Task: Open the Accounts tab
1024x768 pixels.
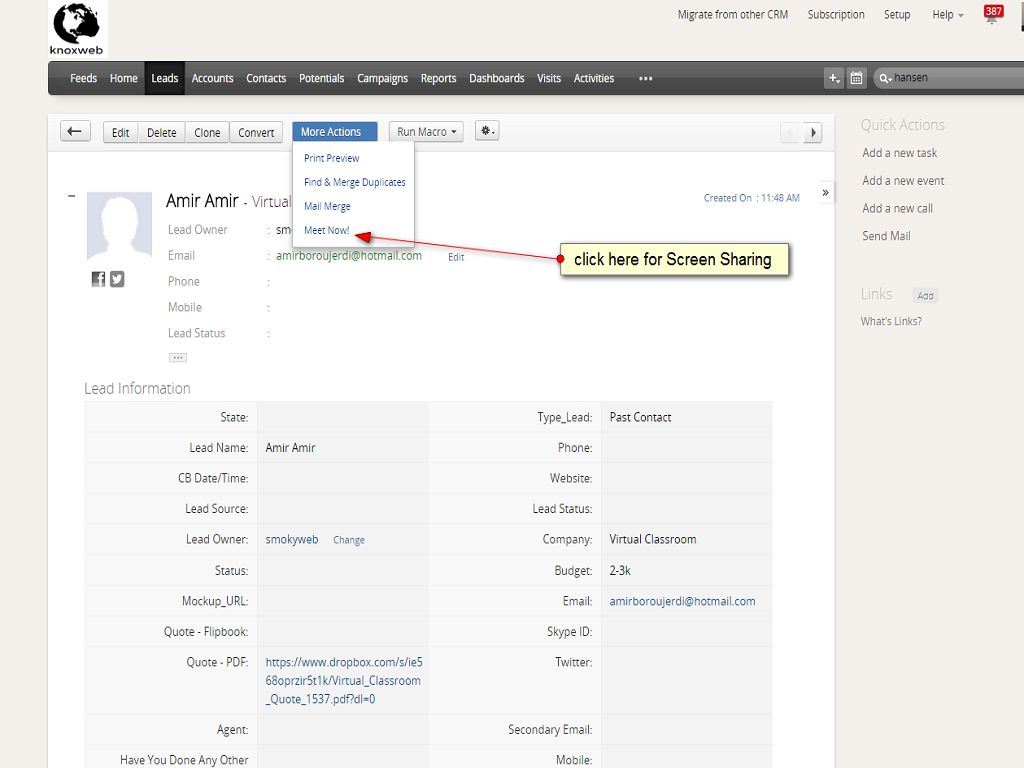Action: pos(212,78)
